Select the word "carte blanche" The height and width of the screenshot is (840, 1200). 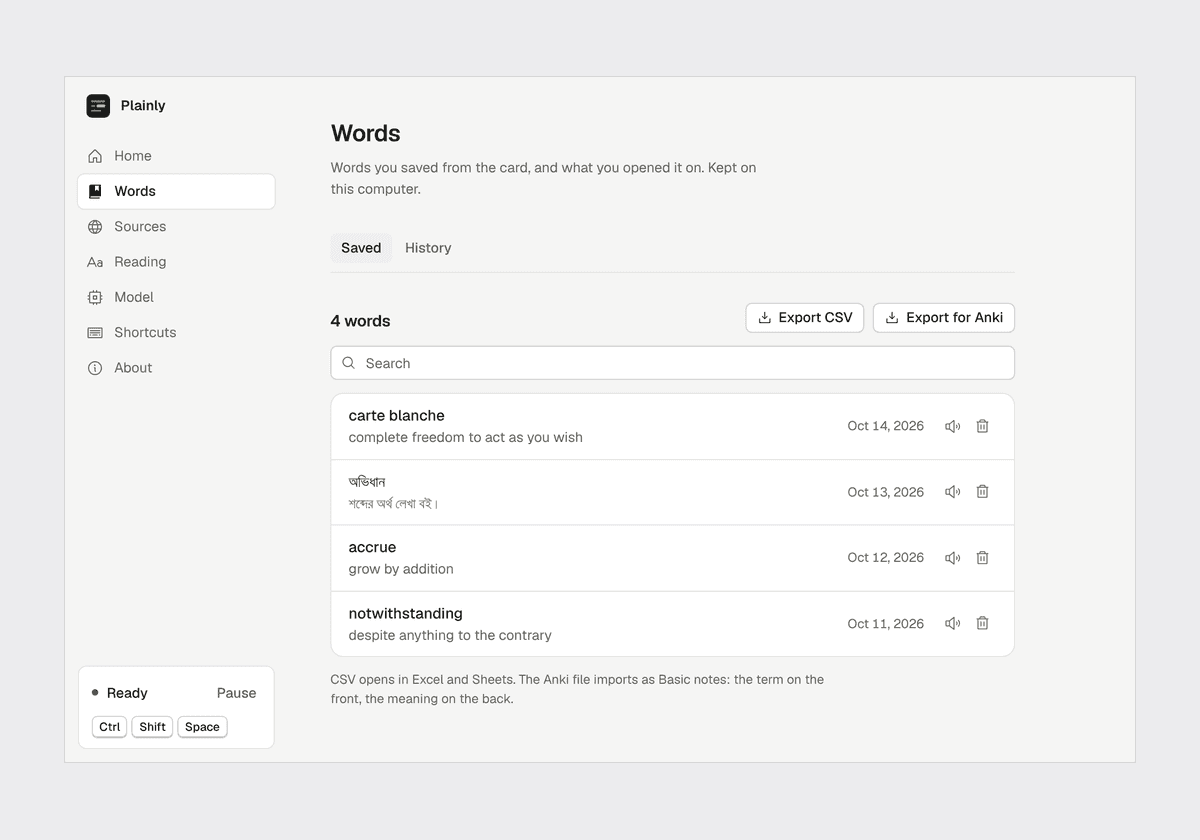[397, 416]
